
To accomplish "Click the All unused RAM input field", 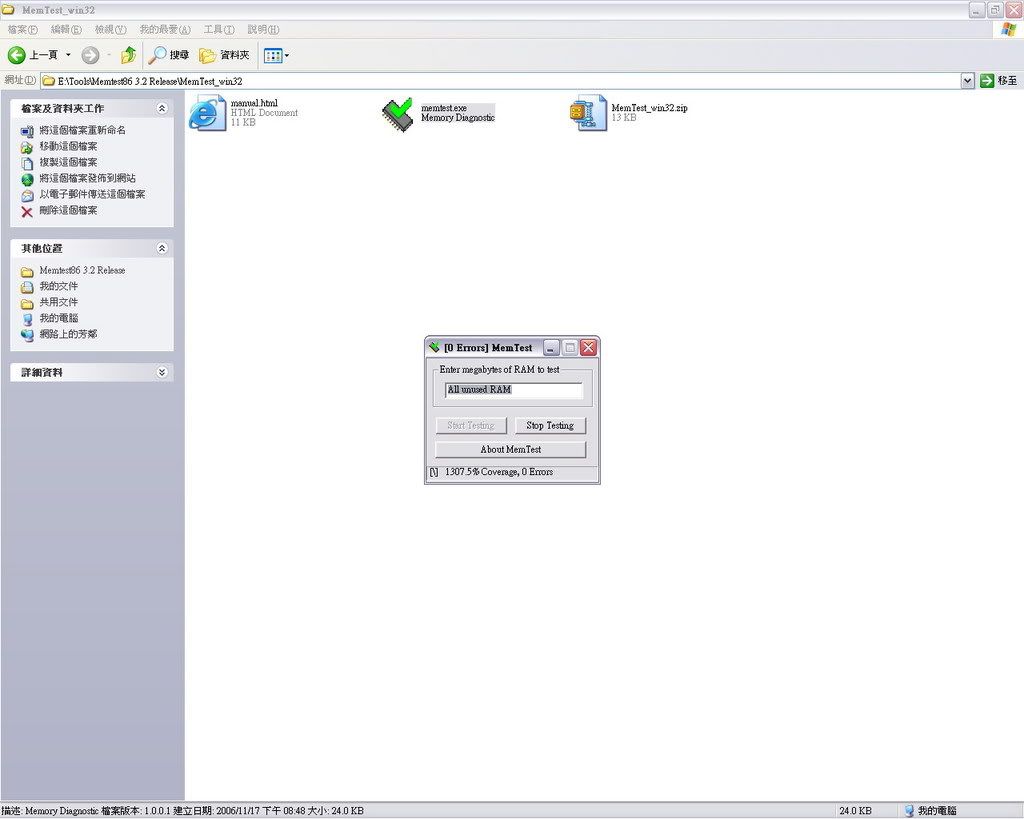I will pyautogui.click(x=514, y=390).
